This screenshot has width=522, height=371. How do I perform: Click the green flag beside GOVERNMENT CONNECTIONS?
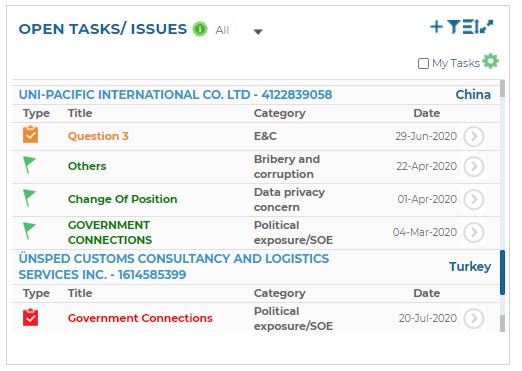coord(29,231)
